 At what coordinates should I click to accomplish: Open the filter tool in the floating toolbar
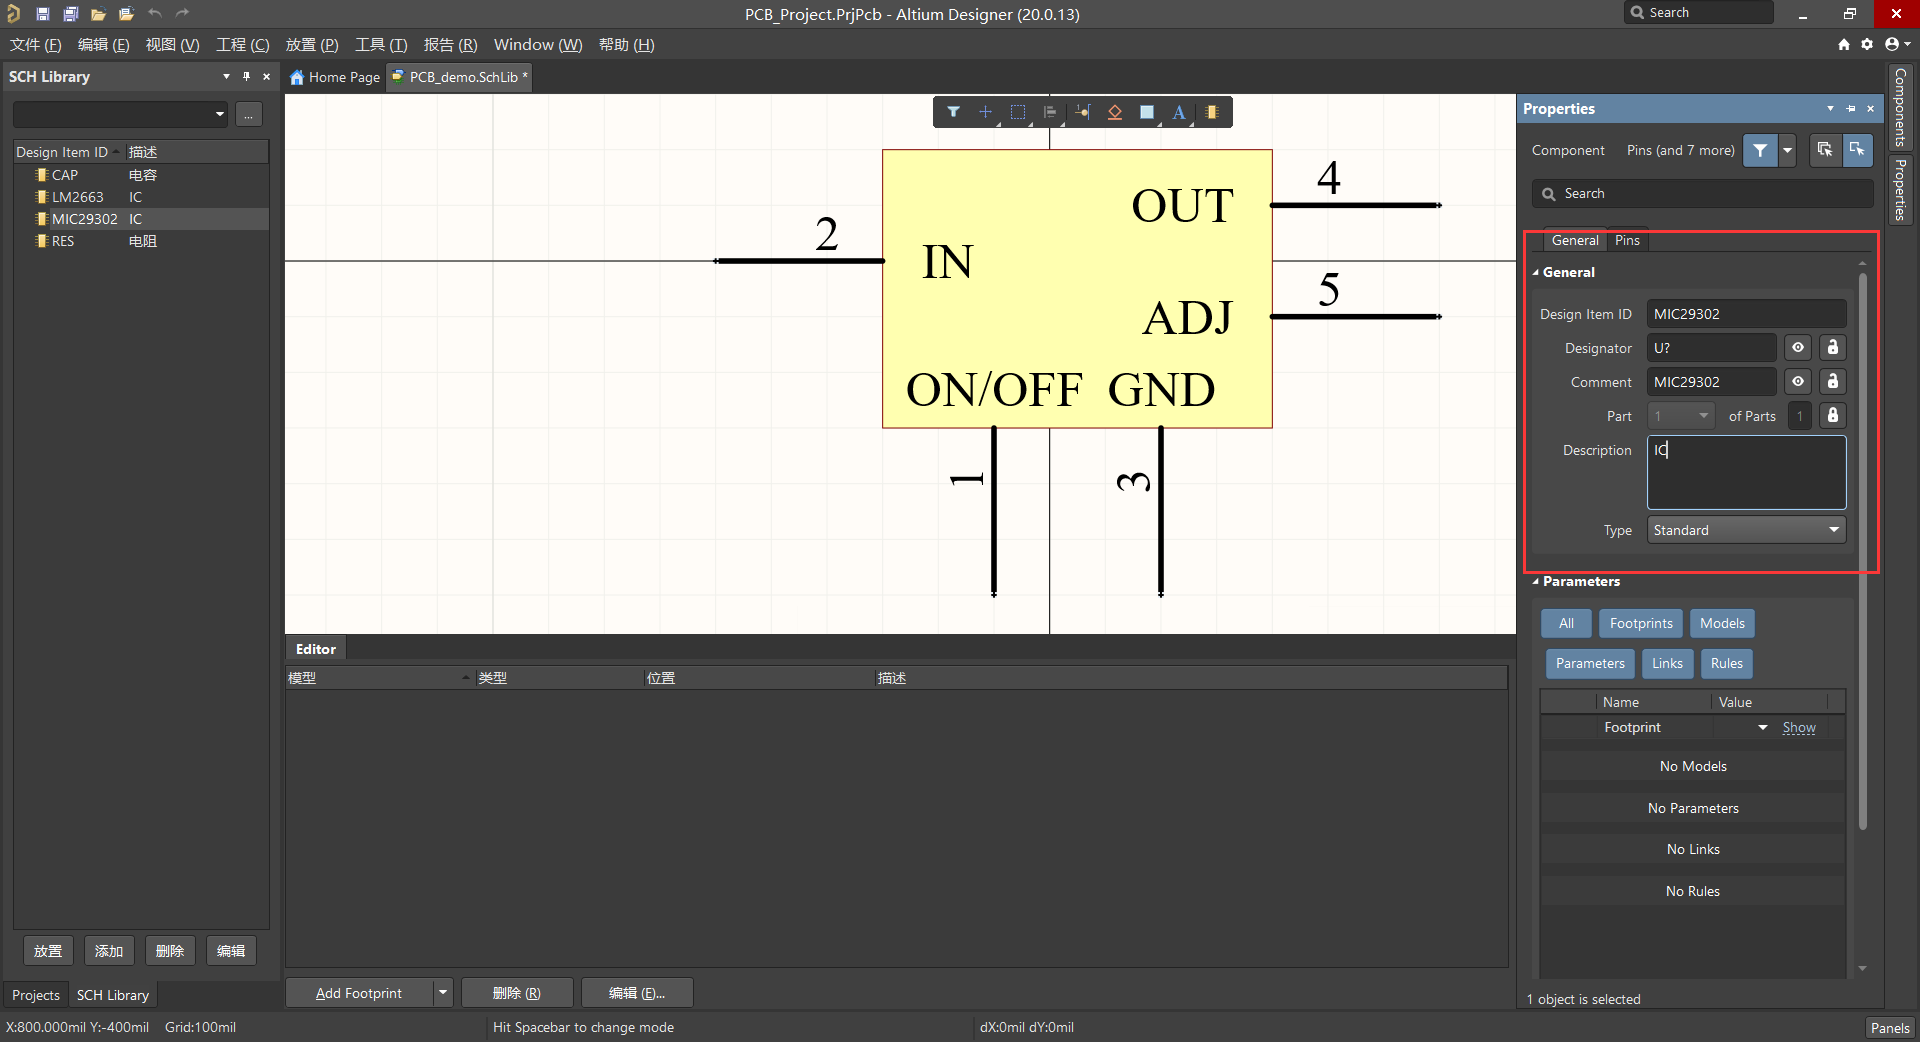pos(954,112)
